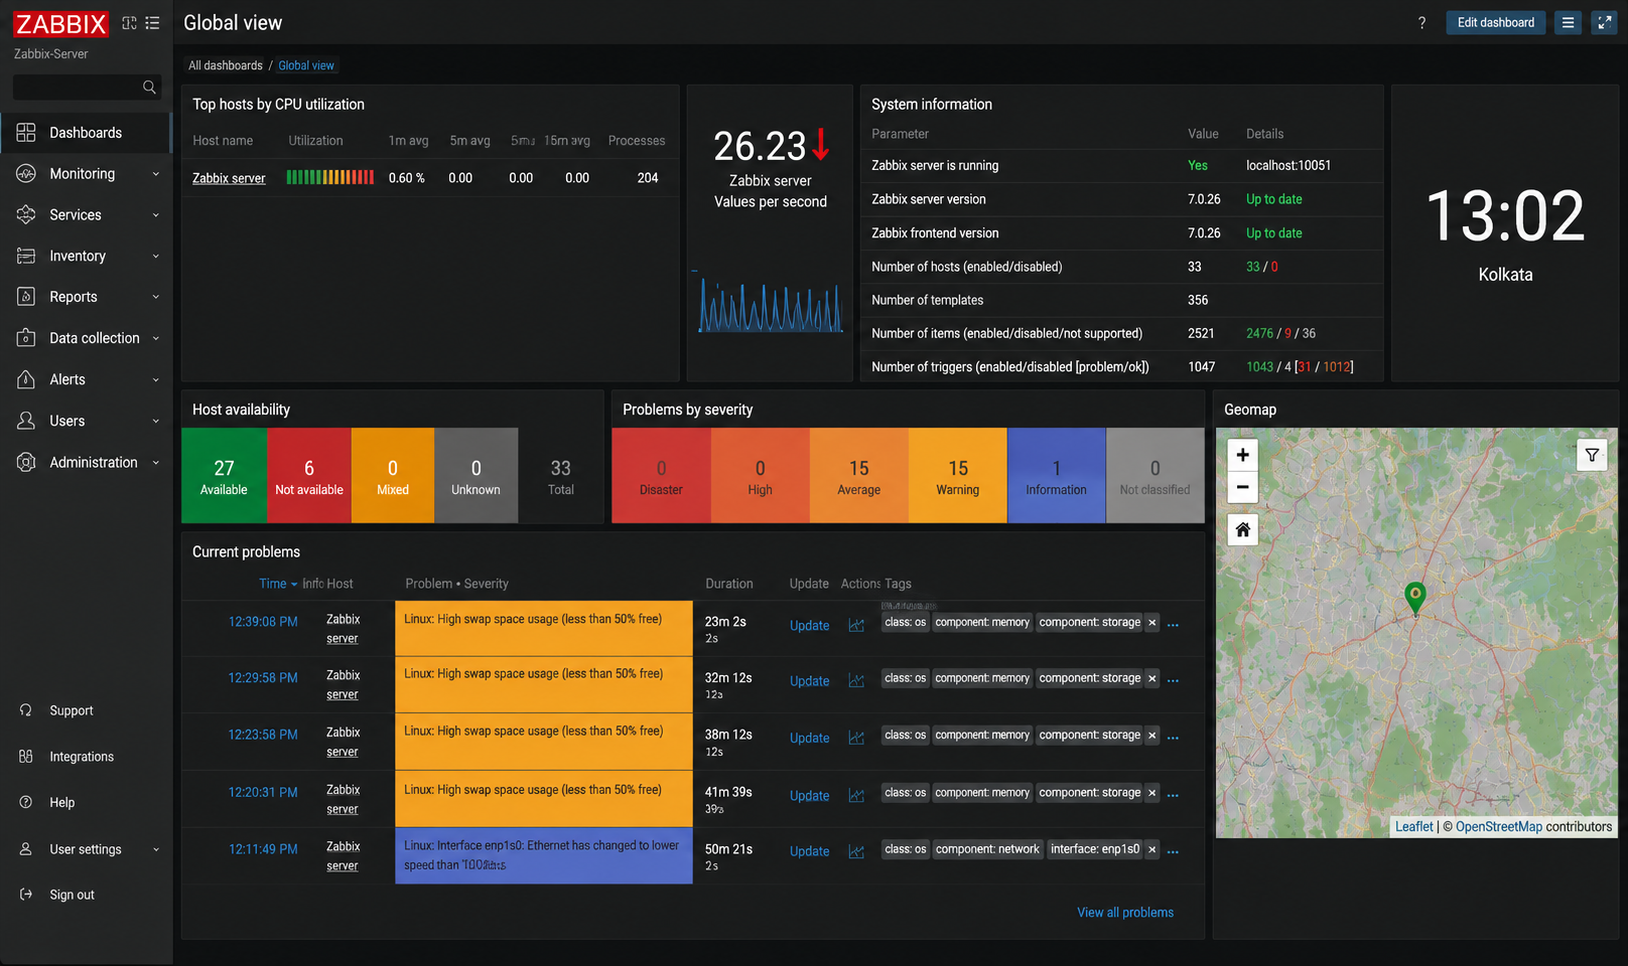Show more tags for 12:20:31 PM problem
The width and height of the screenshot is (1628, 966).
coord(1173,796)
